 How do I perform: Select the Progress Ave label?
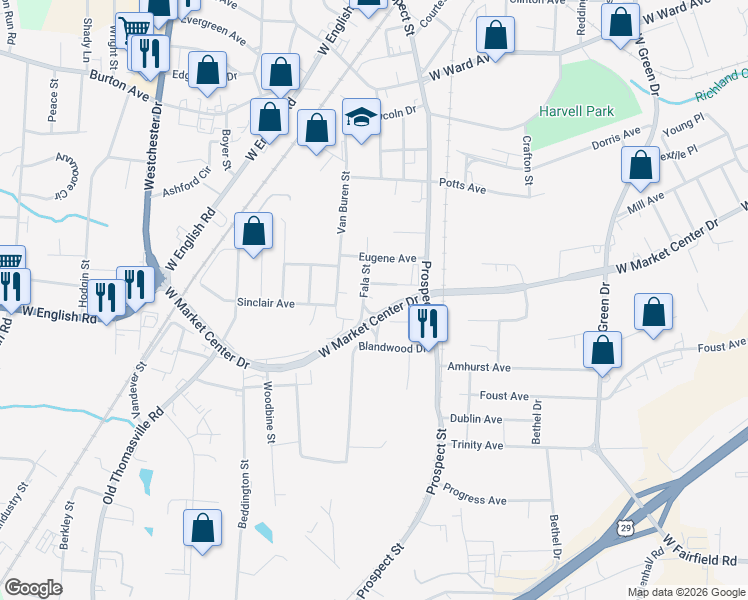pos(475,494)
